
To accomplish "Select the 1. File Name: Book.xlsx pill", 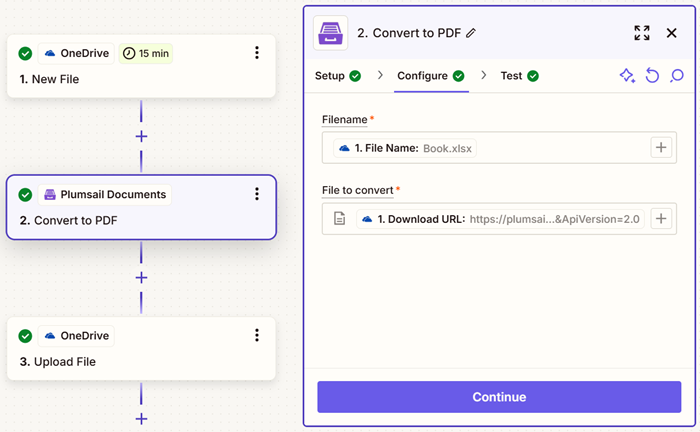I will (x=405, y=148).
